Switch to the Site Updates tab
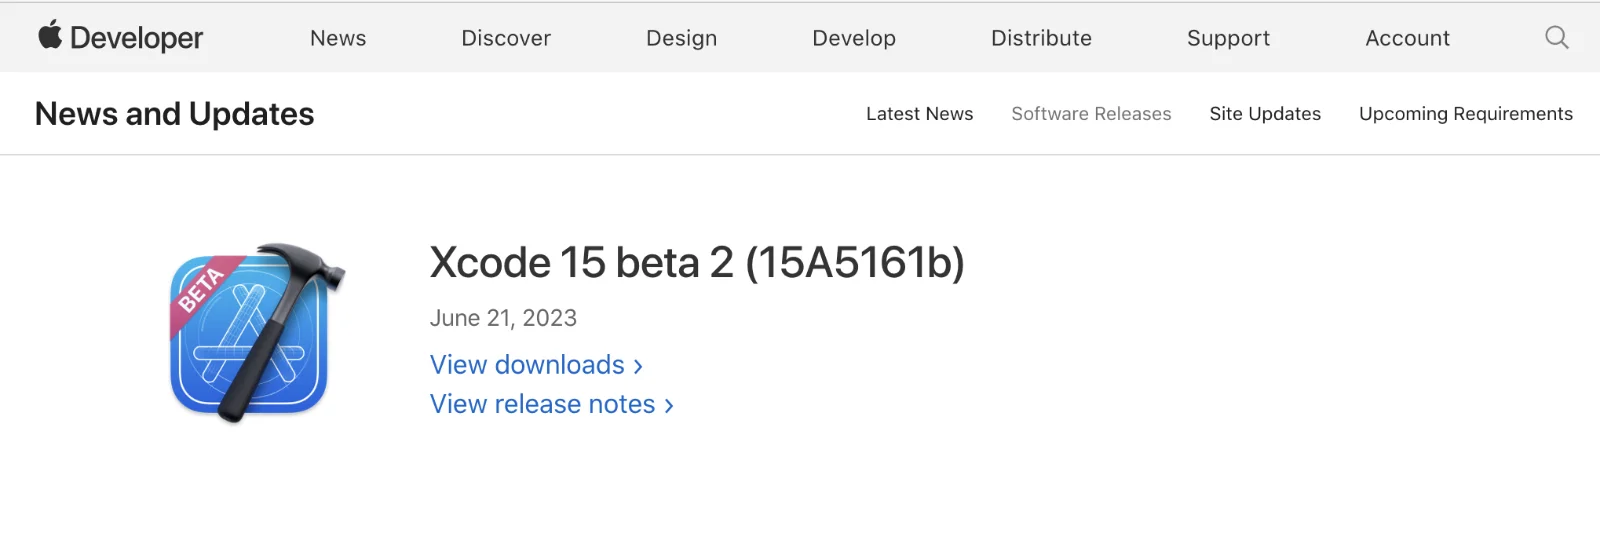Screen dimensions: 1600x548 click(x=1265, y=114)
